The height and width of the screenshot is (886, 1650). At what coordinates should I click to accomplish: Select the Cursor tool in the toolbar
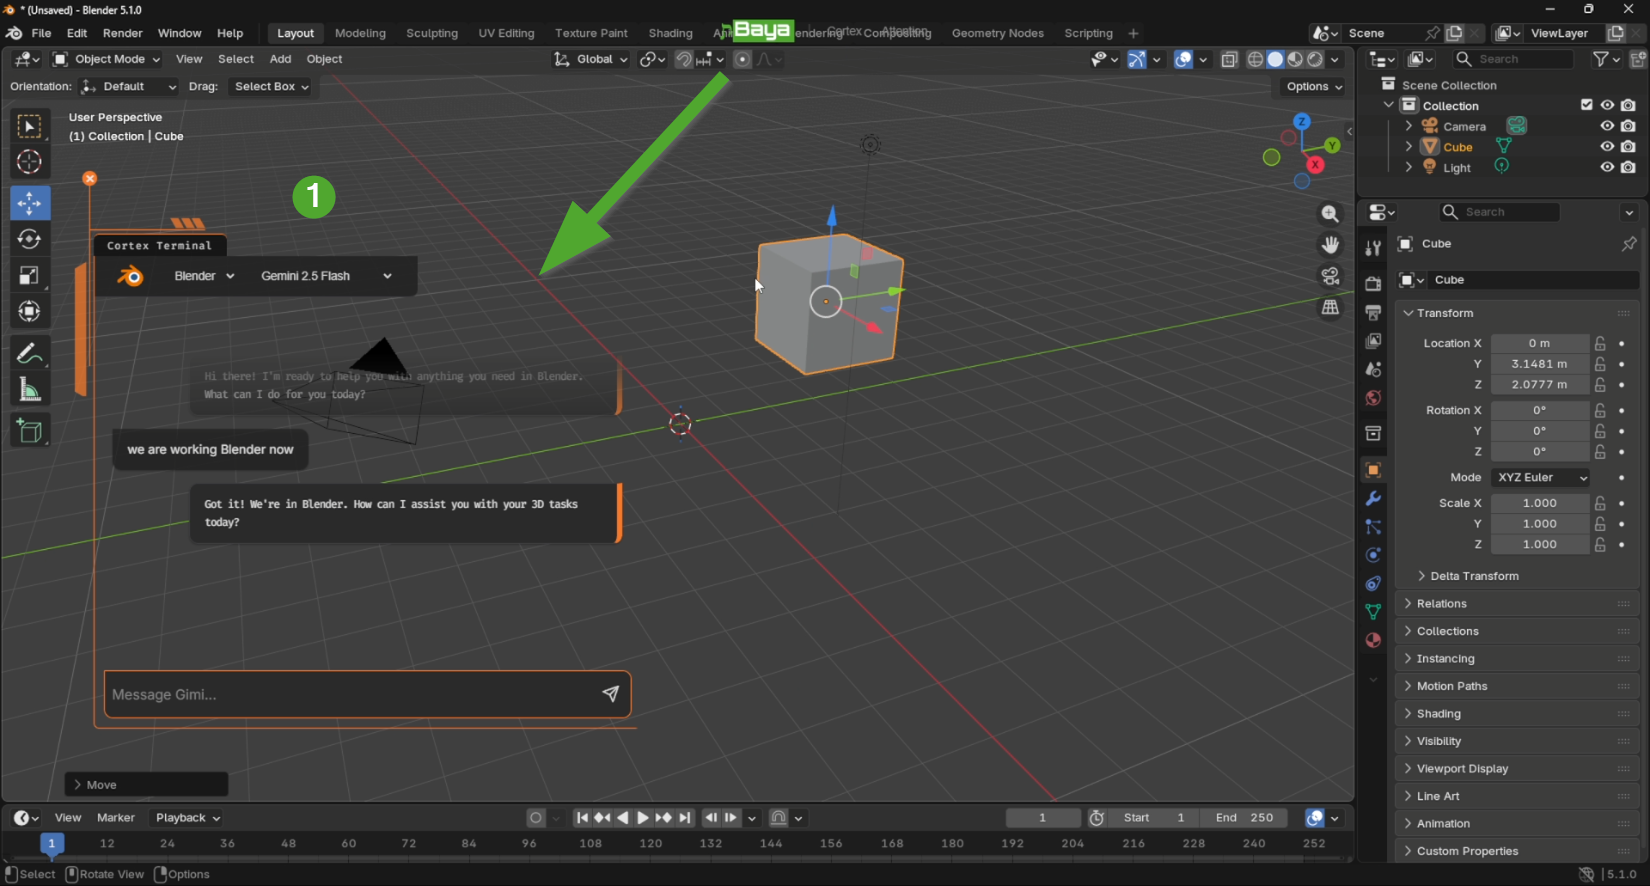pyautogui.click(x=29, y=162)
